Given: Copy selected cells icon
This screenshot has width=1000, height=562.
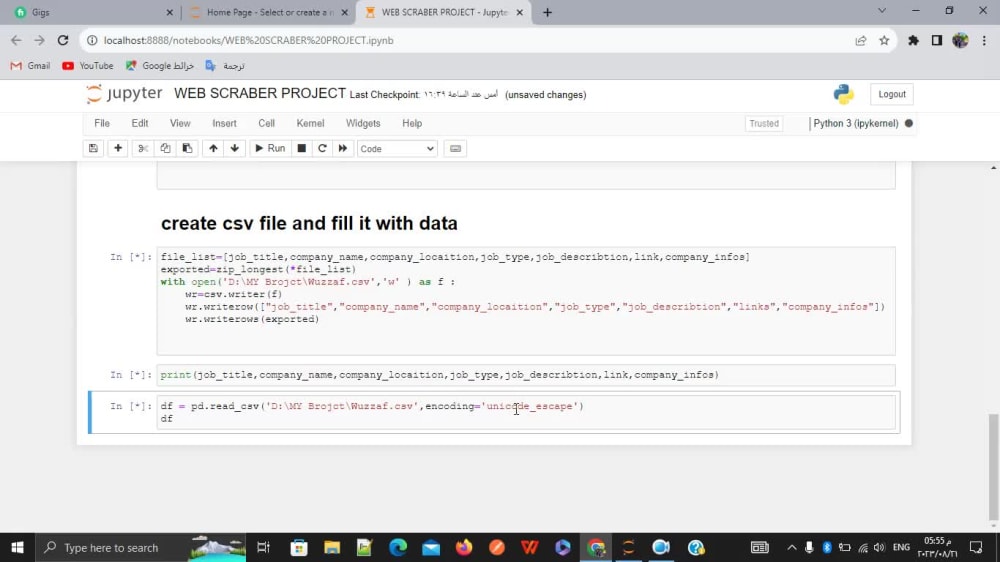Looking at the screenshot, I should [x=165, y=149].
